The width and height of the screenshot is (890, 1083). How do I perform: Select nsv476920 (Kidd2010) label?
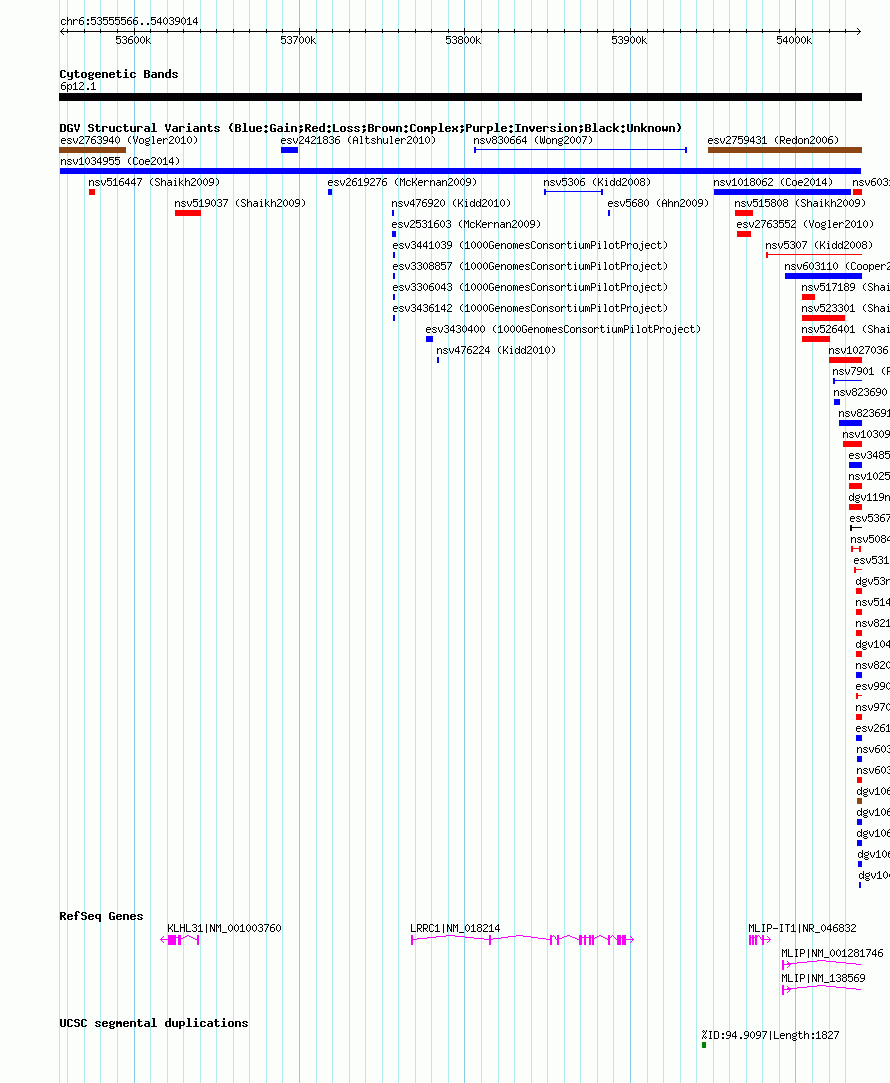452,203
